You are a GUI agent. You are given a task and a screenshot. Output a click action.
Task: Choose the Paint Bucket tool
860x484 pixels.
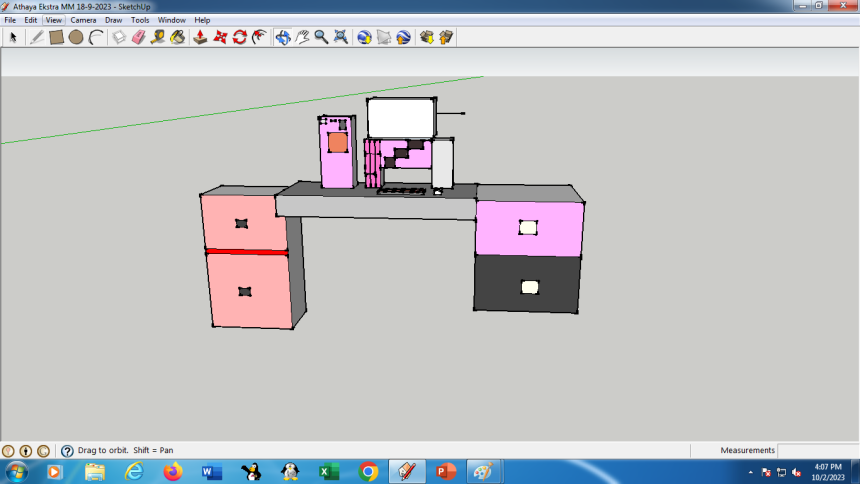coord(177,37)
